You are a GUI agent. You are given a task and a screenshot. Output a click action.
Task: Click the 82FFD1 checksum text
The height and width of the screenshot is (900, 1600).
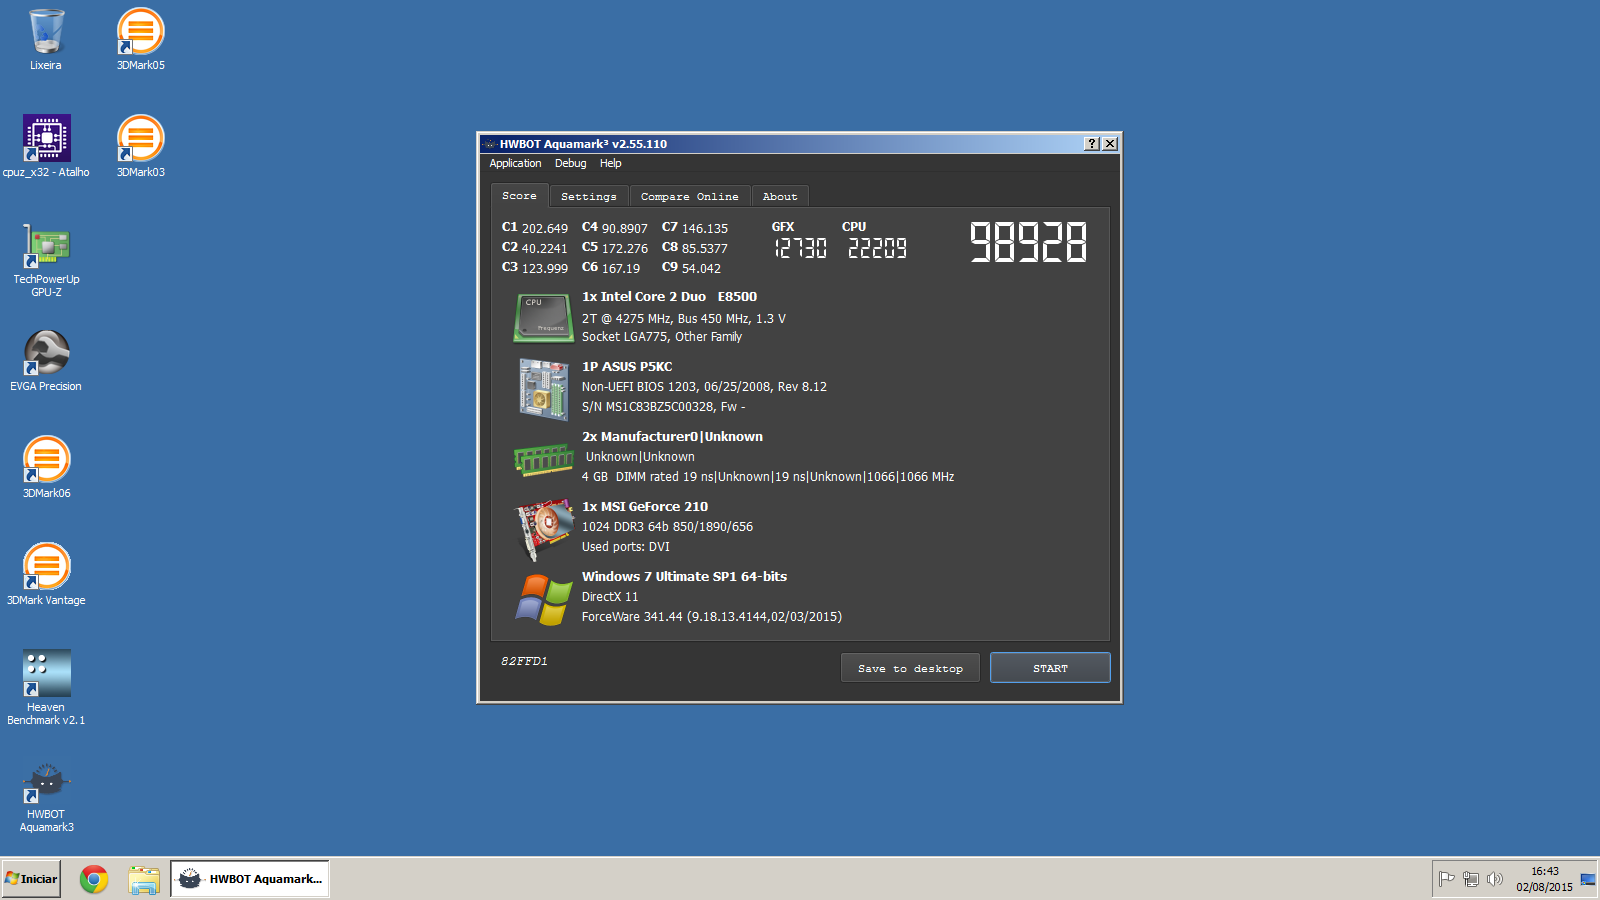click(524, 661)
